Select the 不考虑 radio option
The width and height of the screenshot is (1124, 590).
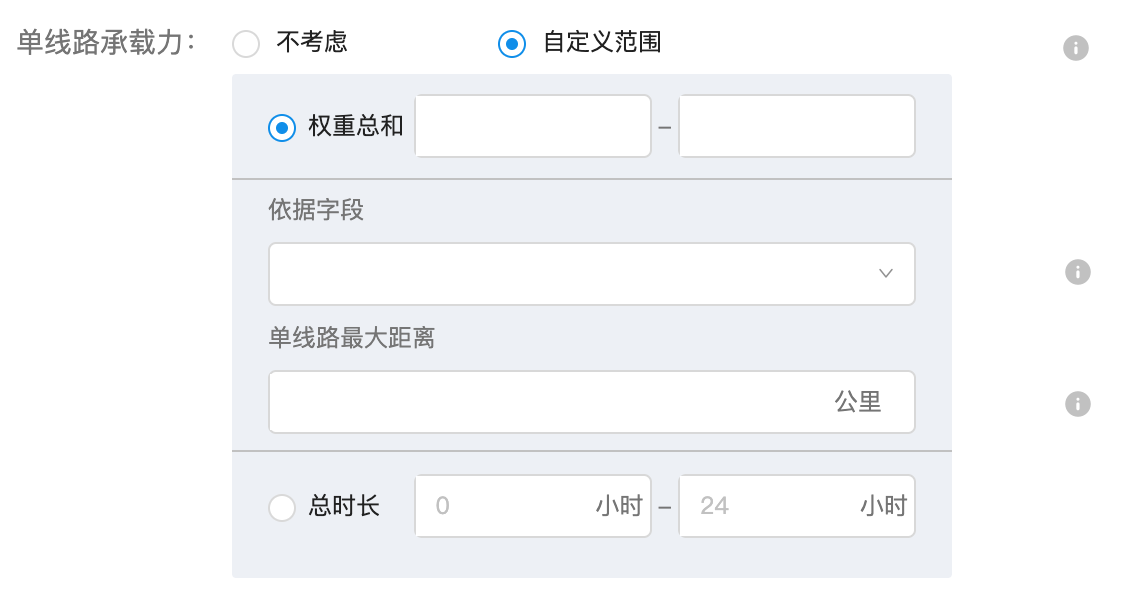(x=246, y=44)
